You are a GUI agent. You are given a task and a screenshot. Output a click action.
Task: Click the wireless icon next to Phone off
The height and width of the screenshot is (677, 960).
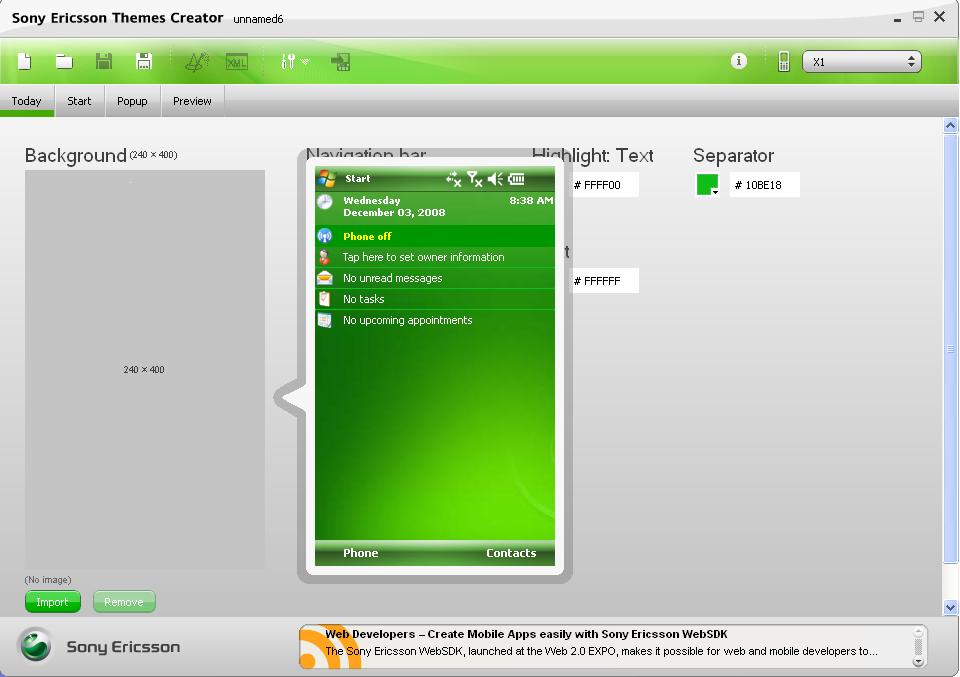point(325,236)
